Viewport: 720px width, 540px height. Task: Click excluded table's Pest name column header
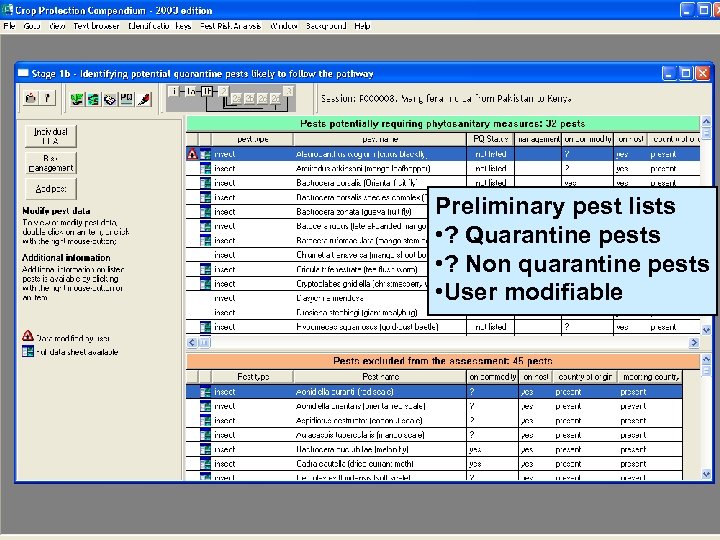[380, 377]
